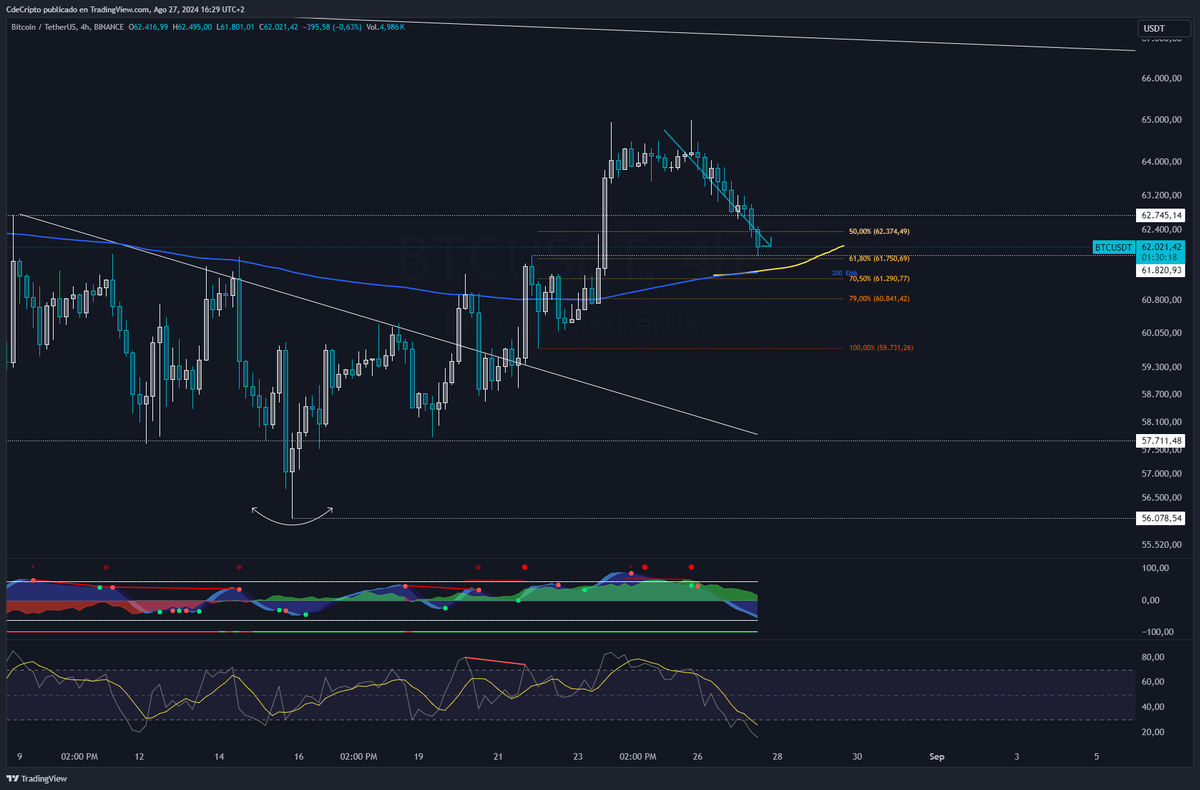Click the 58.700,00 price axis label
The height and width of the screenshot is (790, 1200).
1161,395
